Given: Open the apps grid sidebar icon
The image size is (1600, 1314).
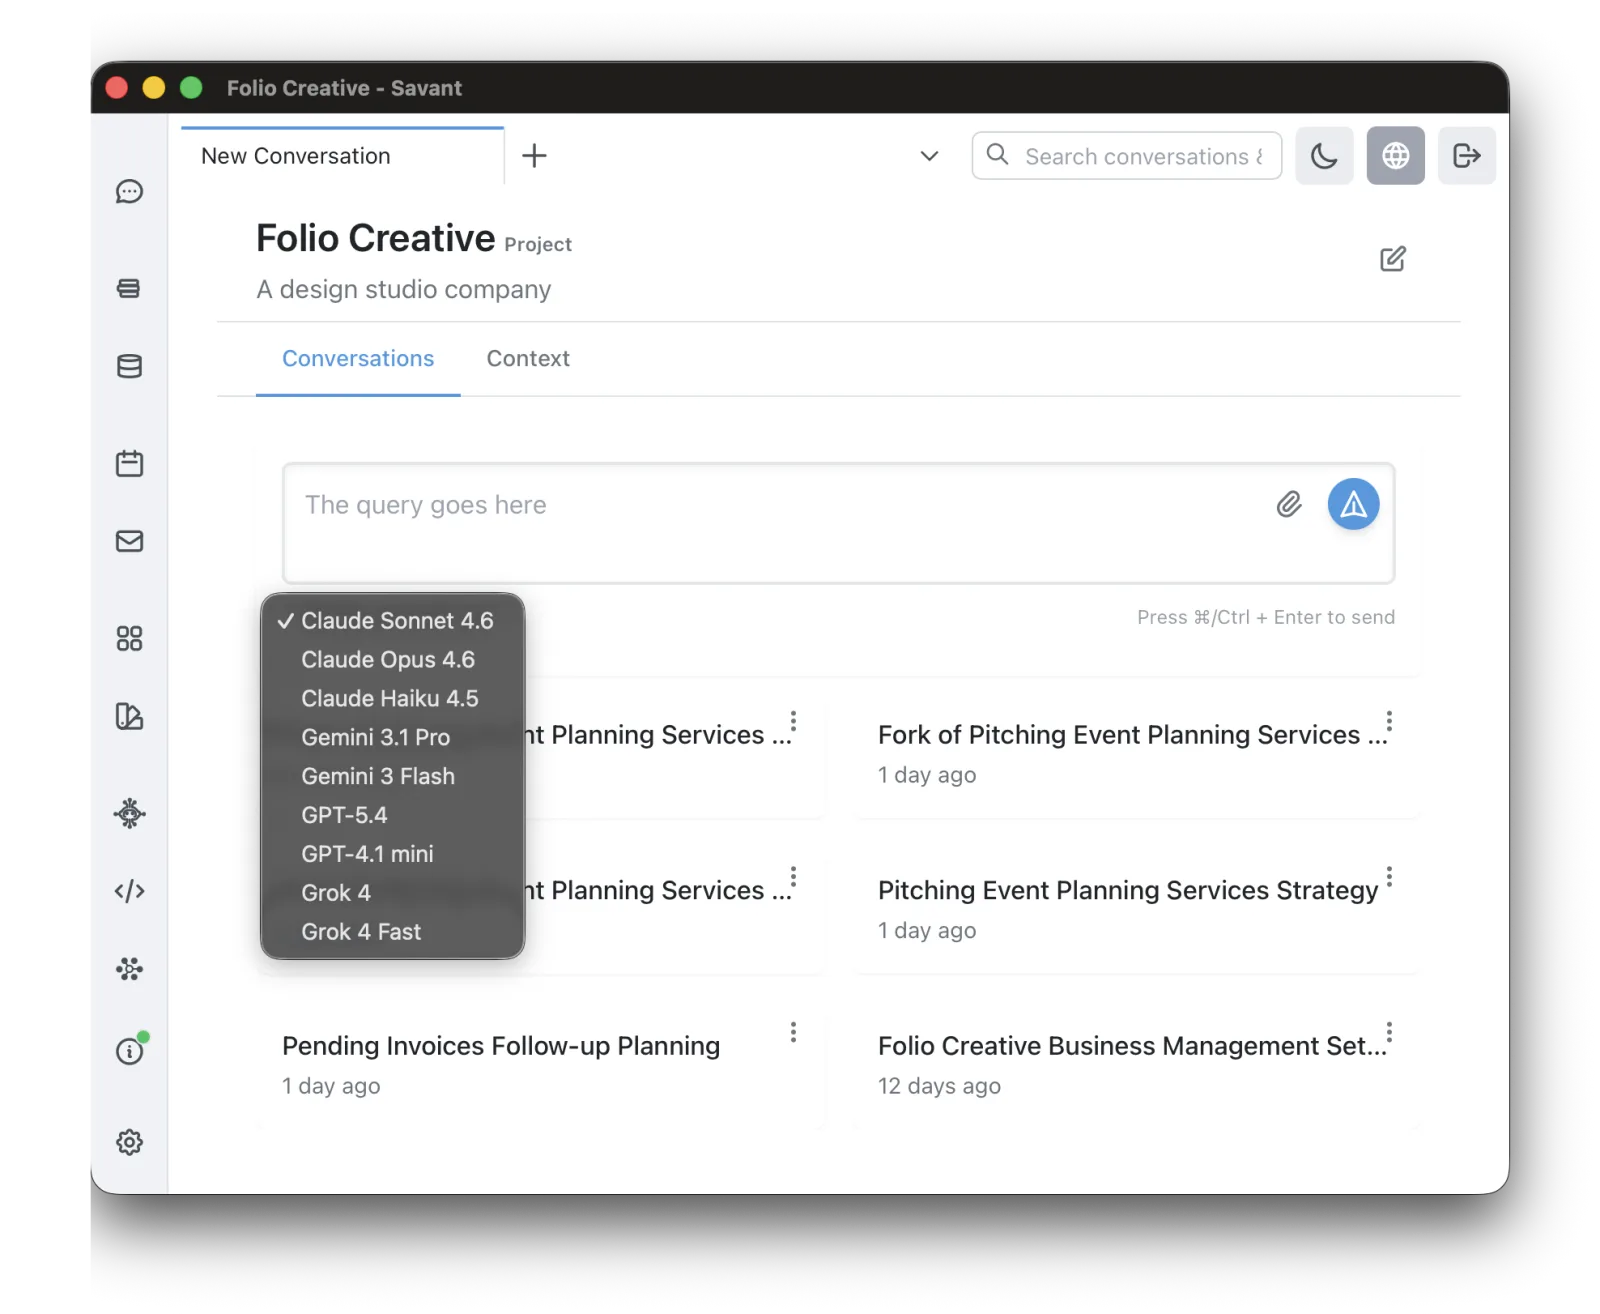Looking at the screenshot, I should point(129,638).
